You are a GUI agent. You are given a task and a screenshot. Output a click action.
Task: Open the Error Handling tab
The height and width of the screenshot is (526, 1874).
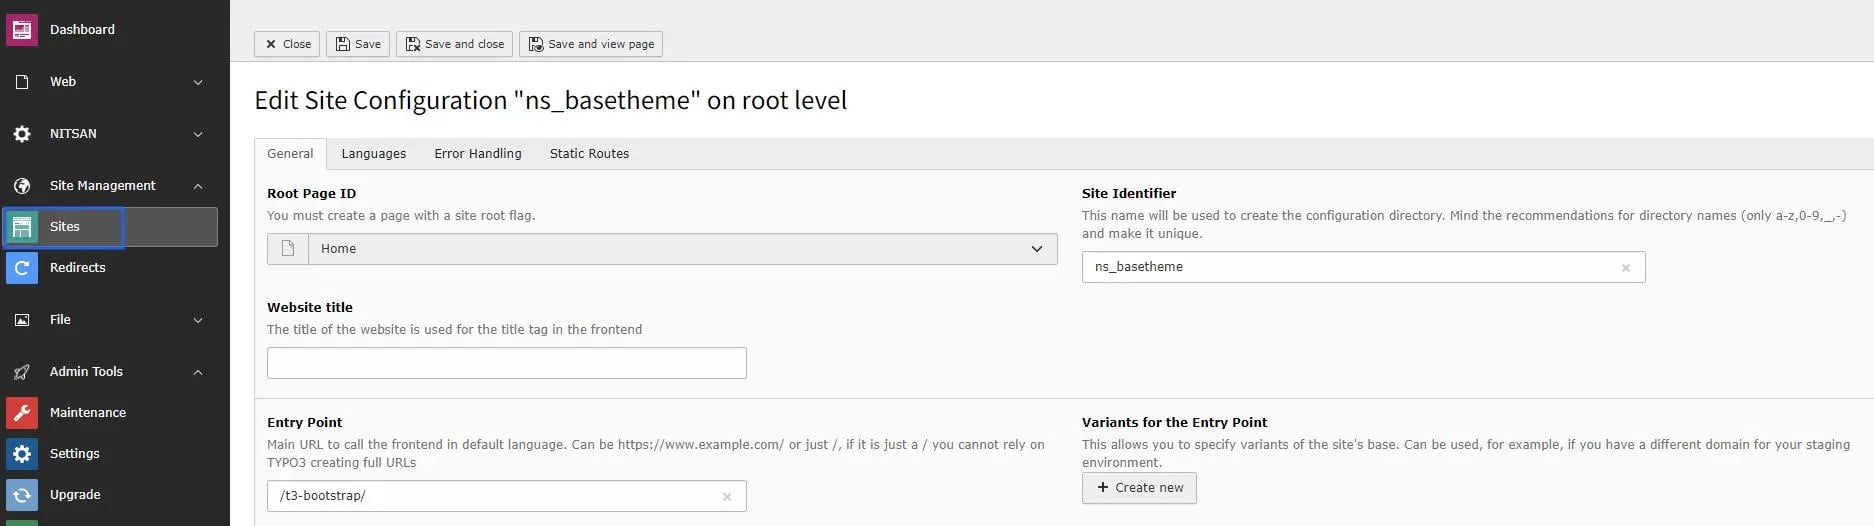tap(478, 154)
